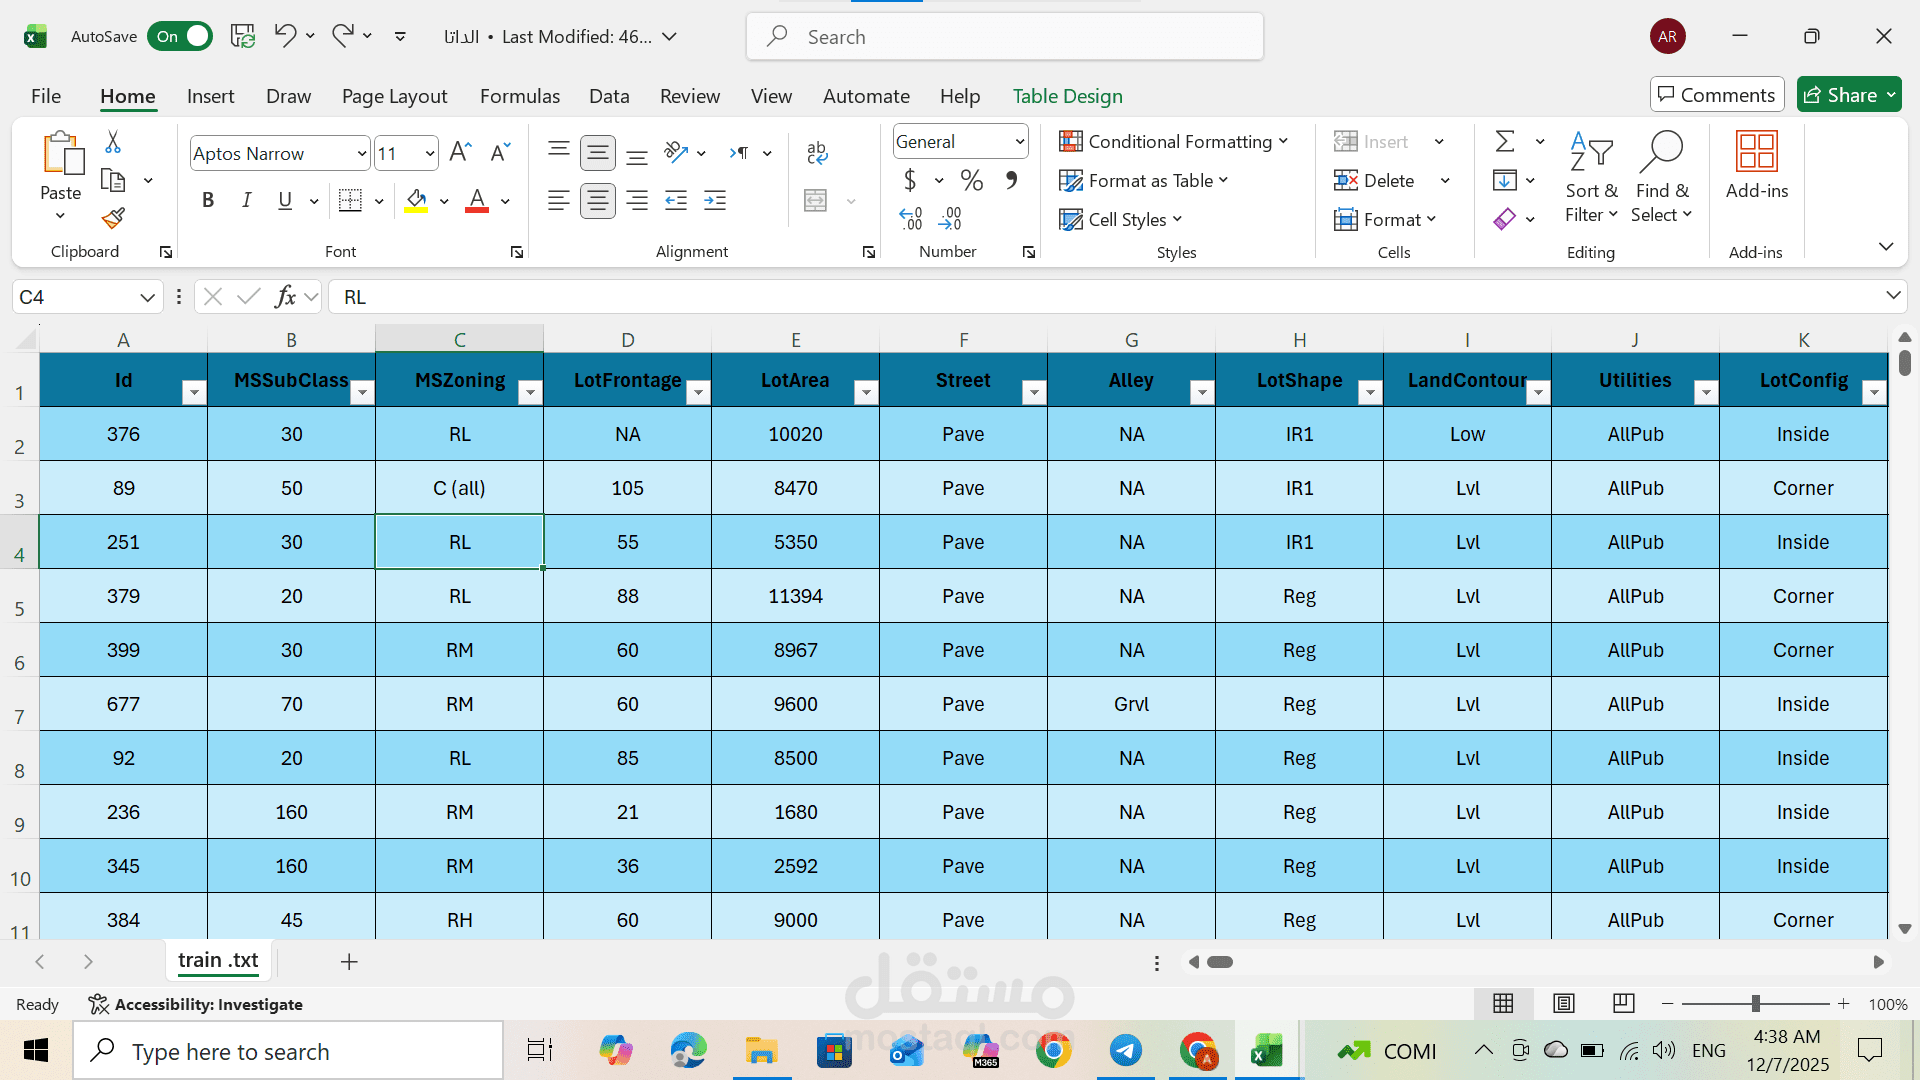This screenshot has height=1080, width=1920.
Task: Switch to the Table Design tab
Action: point(1067,96)
